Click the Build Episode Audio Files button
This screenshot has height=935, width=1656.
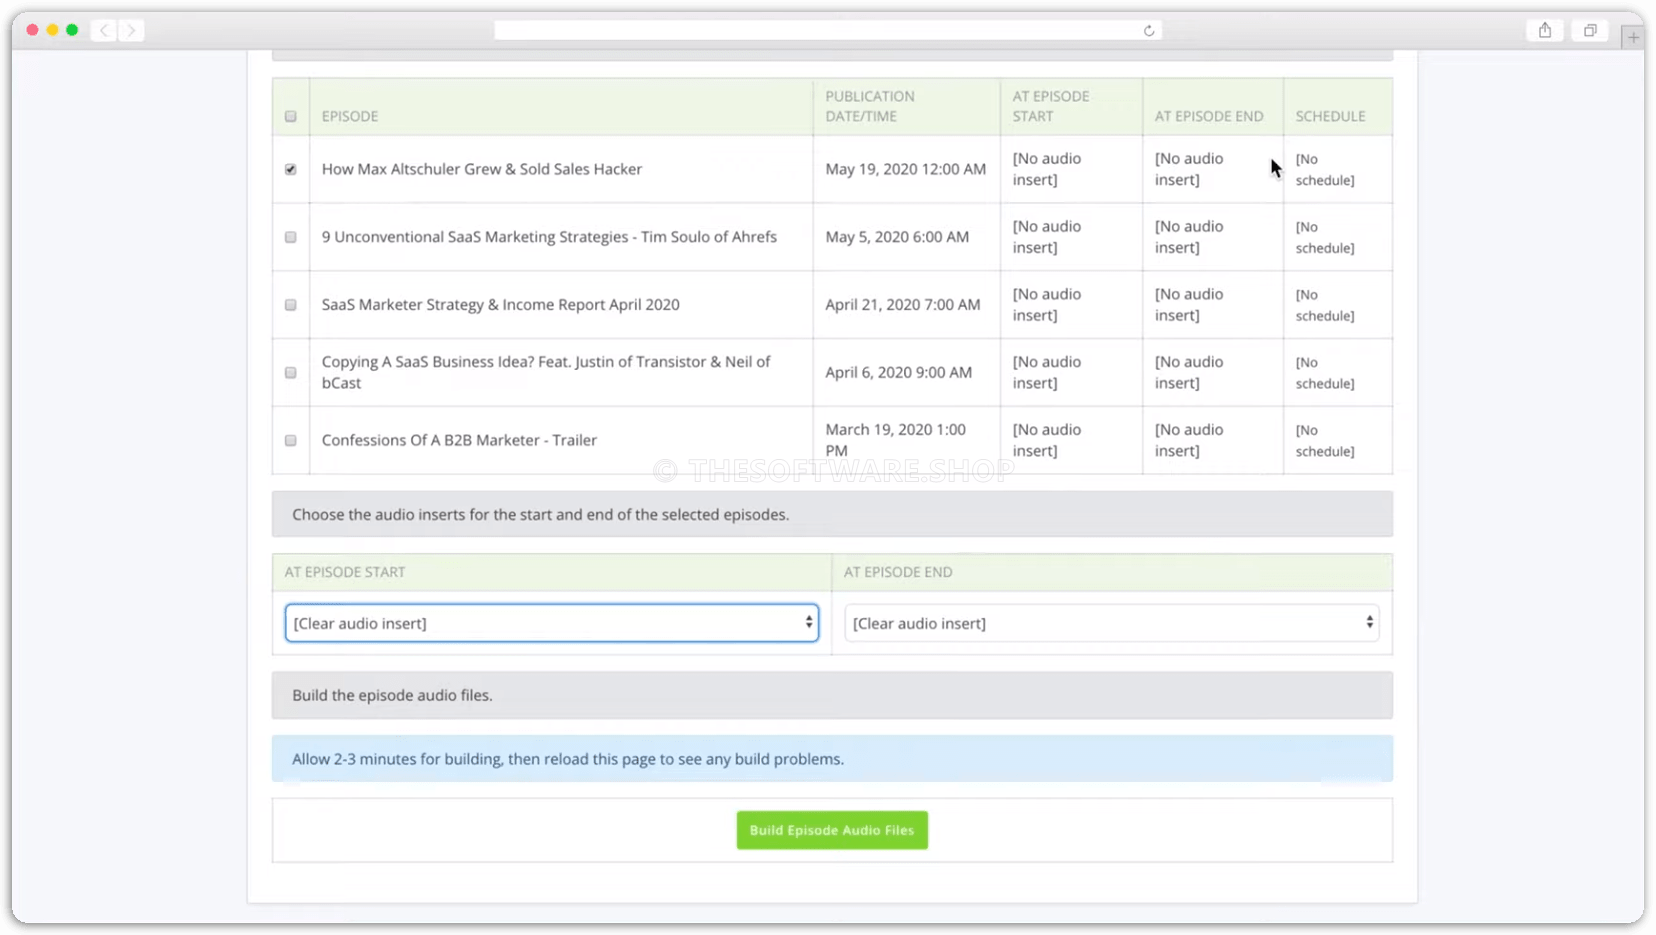coord(831,829)
